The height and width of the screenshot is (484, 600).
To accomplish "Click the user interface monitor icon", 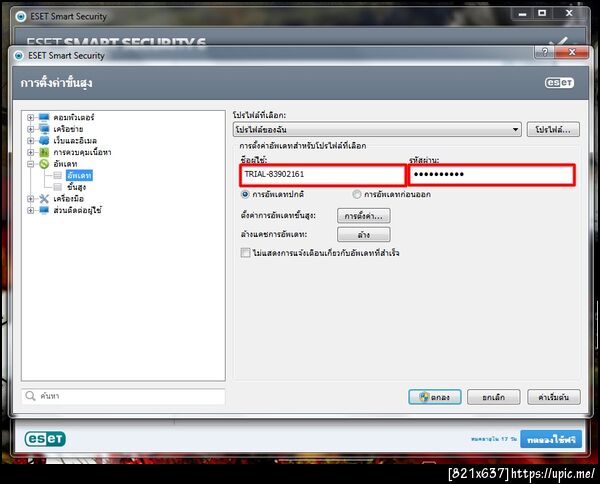I will (44, 210).
